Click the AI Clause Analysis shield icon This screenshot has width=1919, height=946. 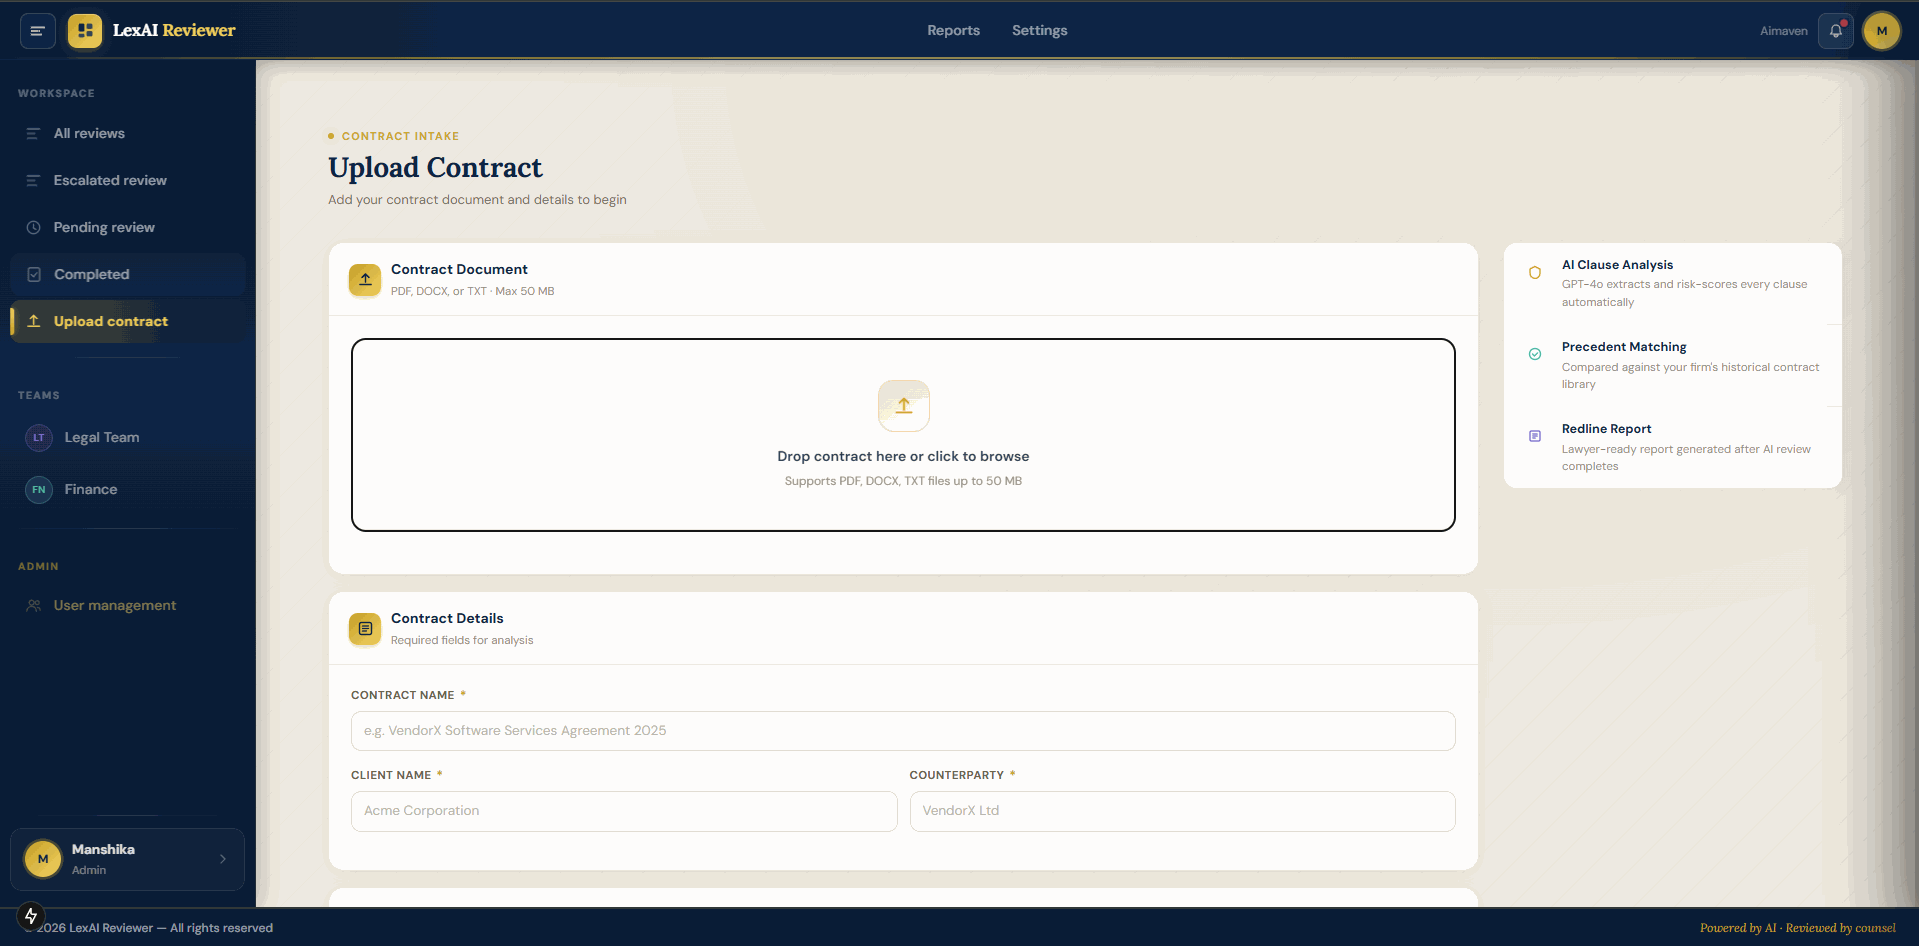click(1535, 273)
